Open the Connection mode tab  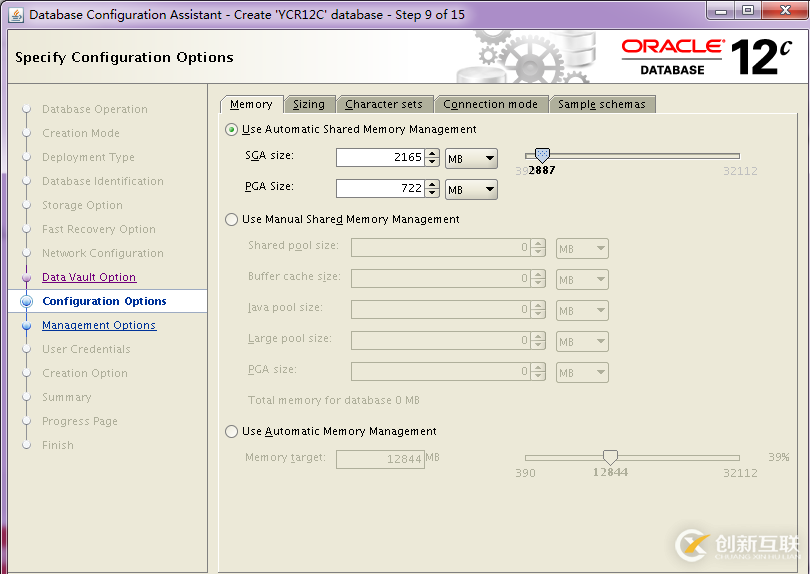(491, 104)
